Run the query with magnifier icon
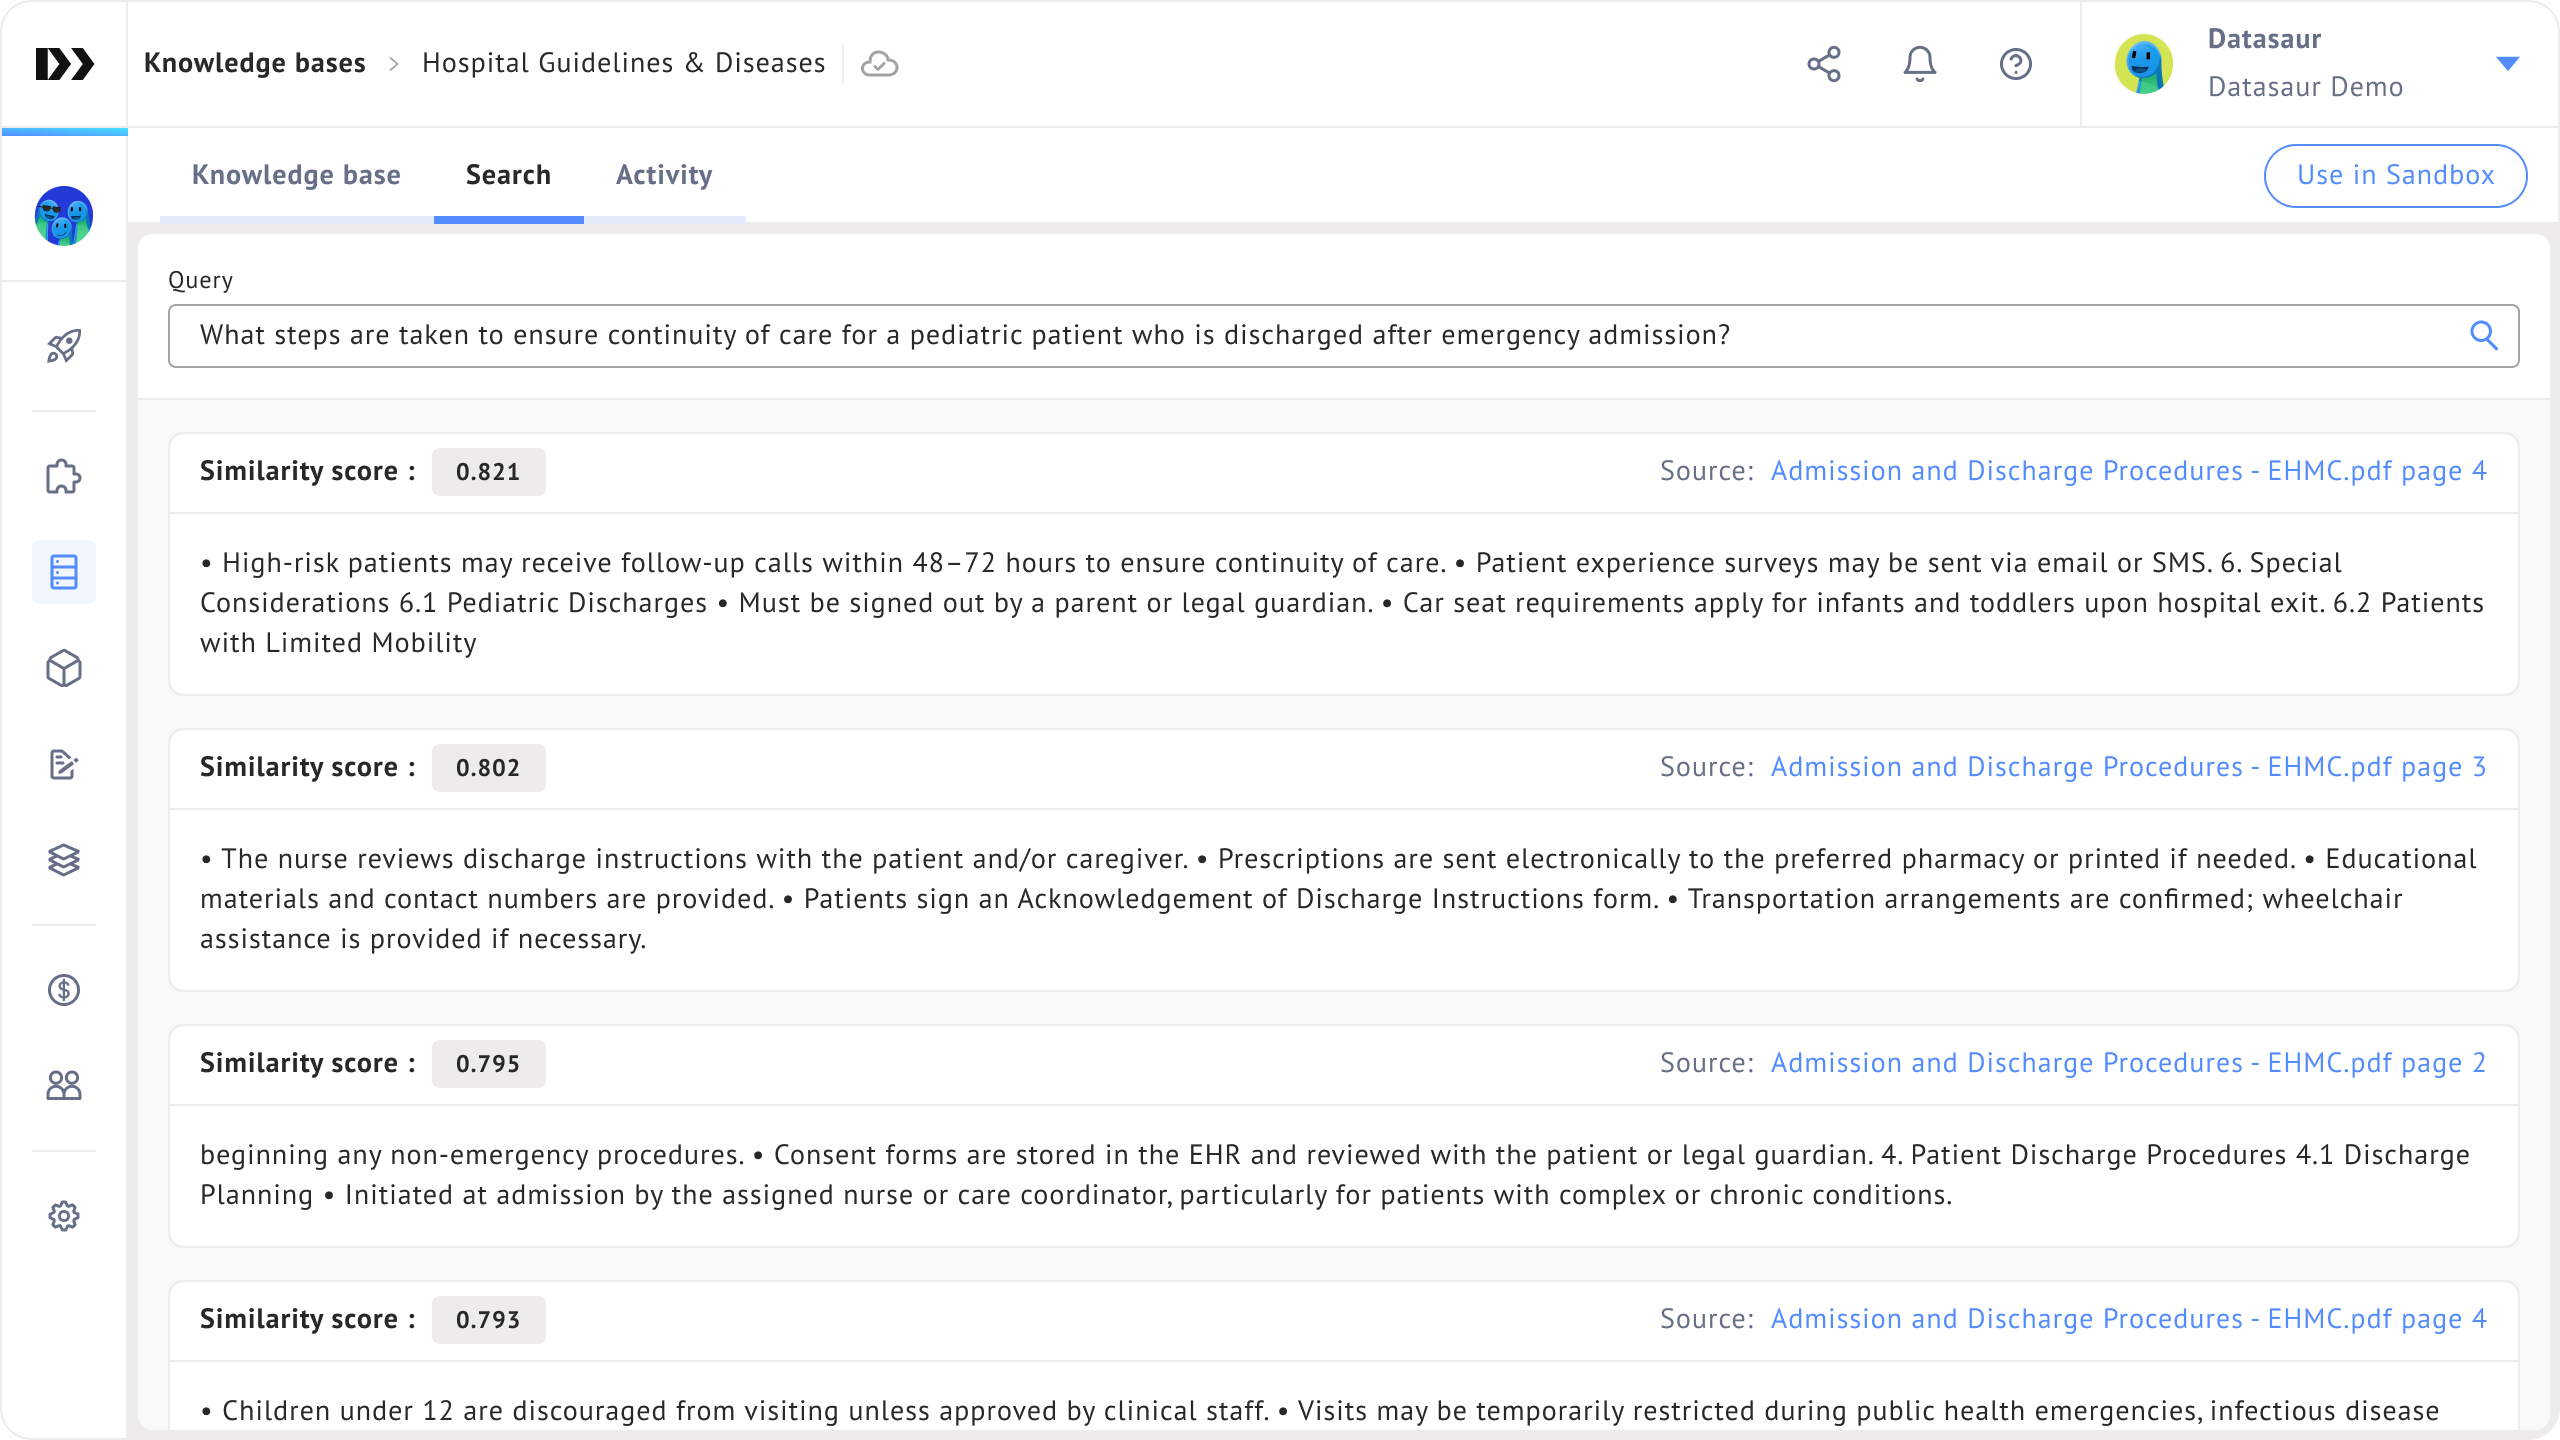This screenshot has height=1440, width=2560. coord(2484,336)
